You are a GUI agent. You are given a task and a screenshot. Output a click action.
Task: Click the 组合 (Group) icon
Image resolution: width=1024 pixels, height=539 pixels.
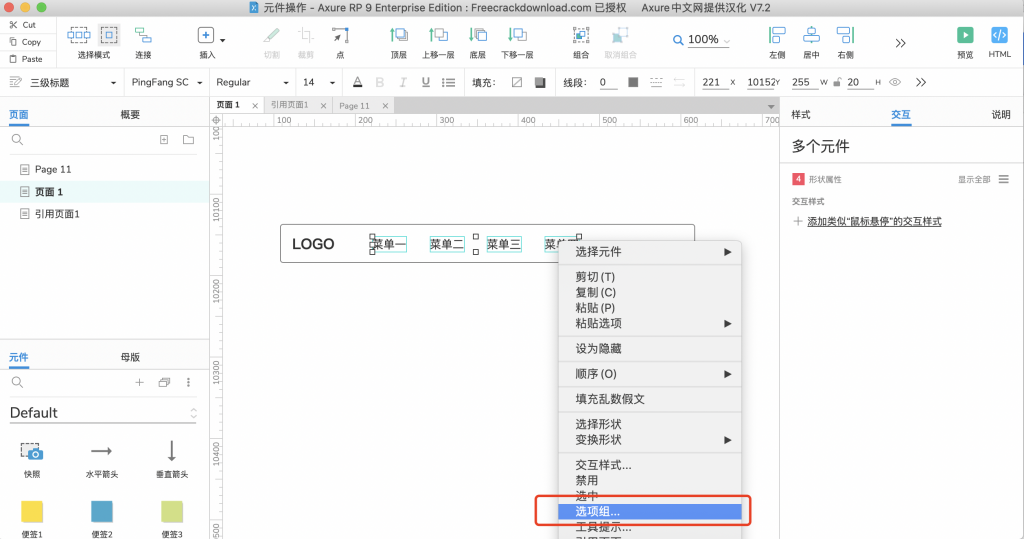pos(581,36)
